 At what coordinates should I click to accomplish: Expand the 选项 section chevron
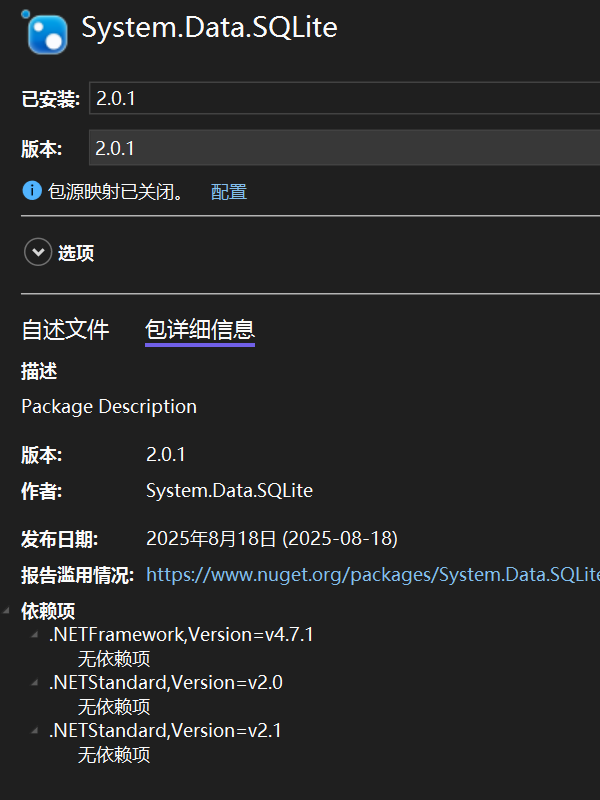(38, 252)
